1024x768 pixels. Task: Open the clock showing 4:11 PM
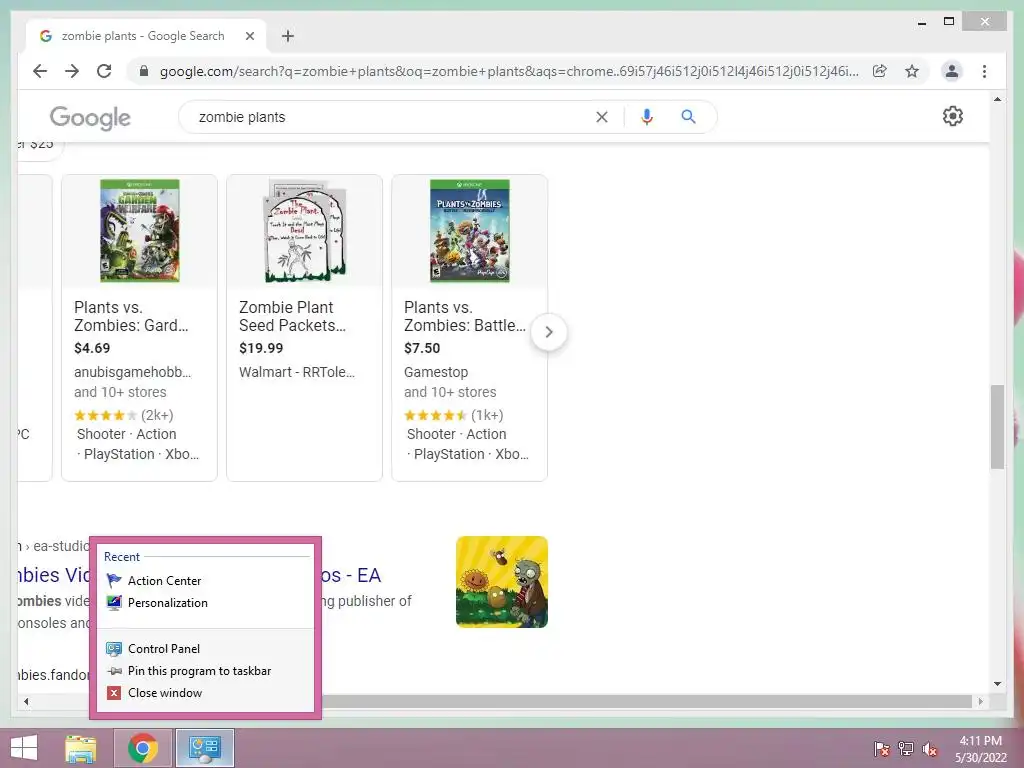pyautogui.click(x=980, y=749)
